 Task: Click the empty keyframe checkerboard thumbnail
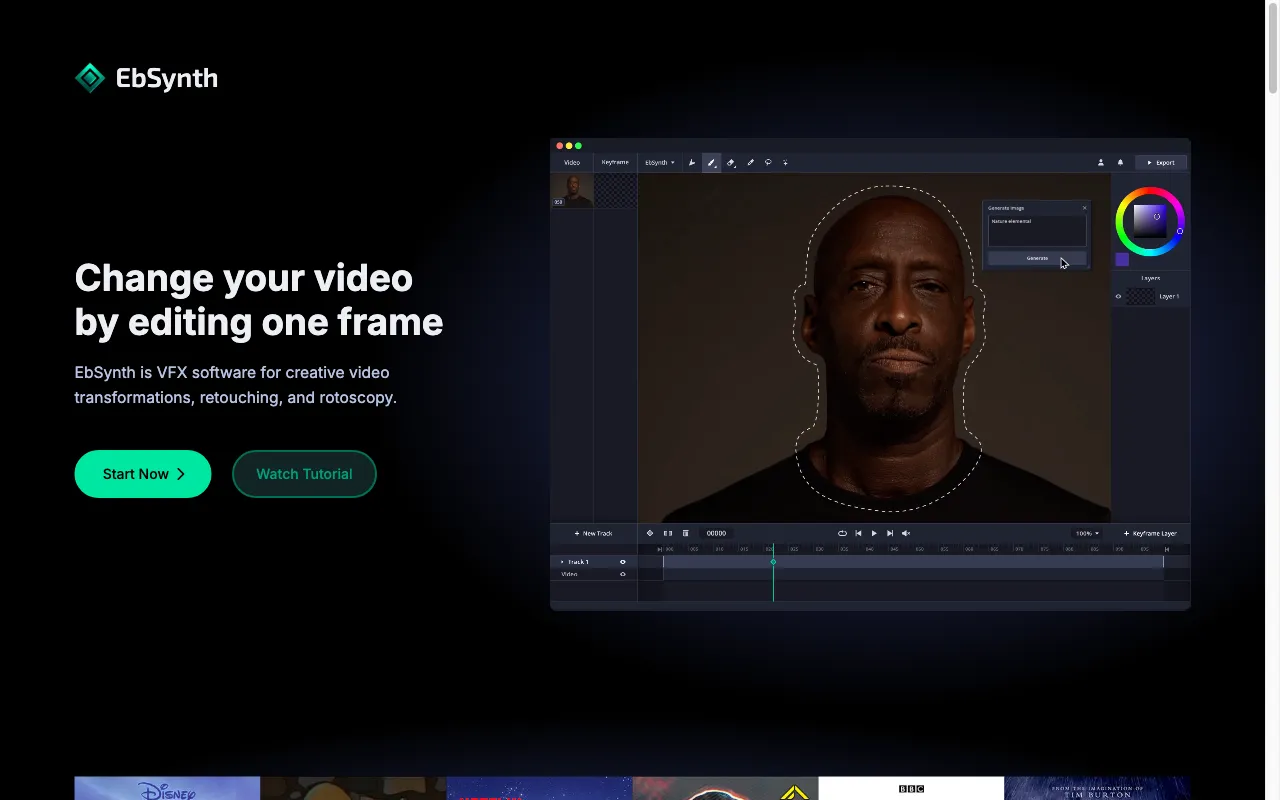pos(616,190)
